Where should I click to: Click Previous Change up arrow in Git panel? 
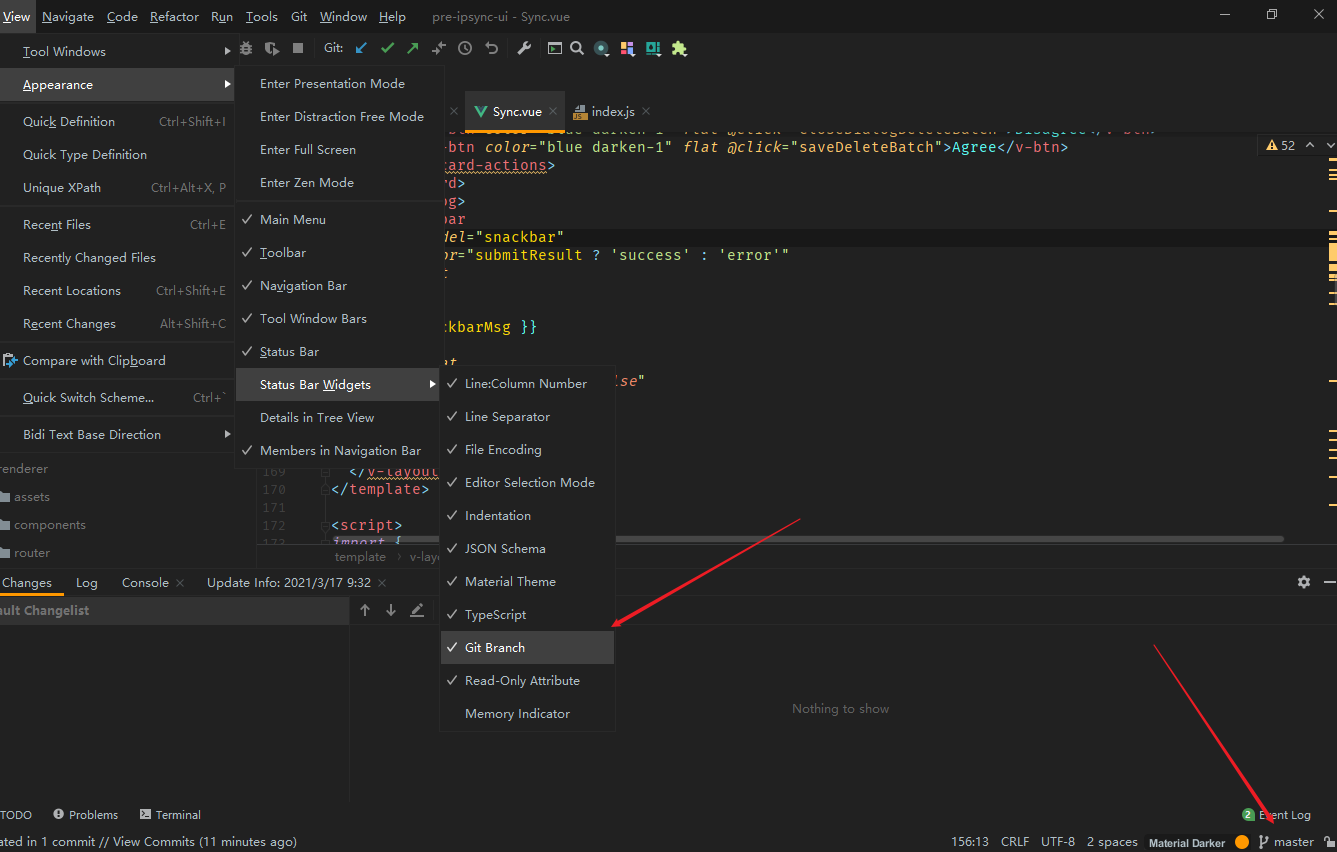(365, 610)
